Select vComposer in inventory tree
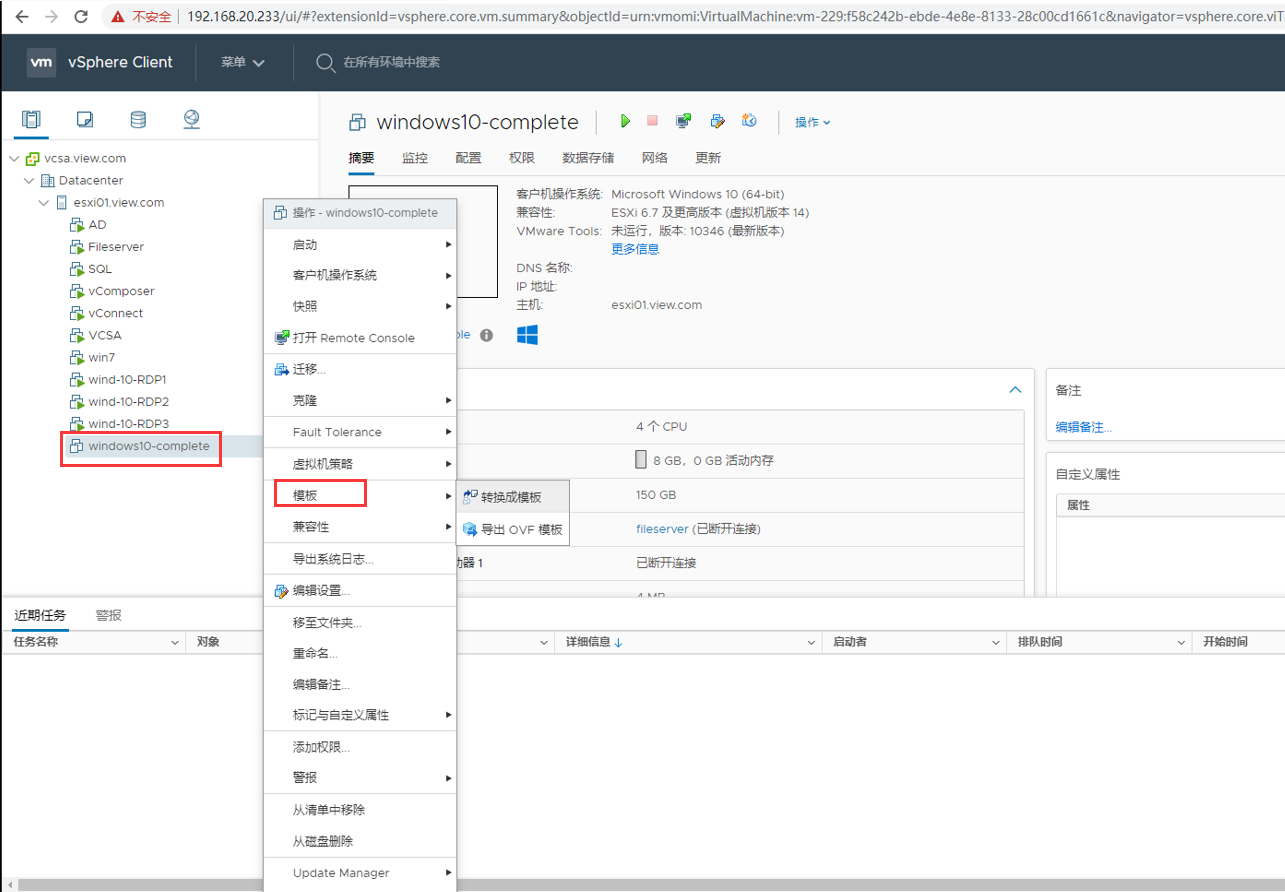Viewport: 1285px width, 892px height. pos(121,291)
